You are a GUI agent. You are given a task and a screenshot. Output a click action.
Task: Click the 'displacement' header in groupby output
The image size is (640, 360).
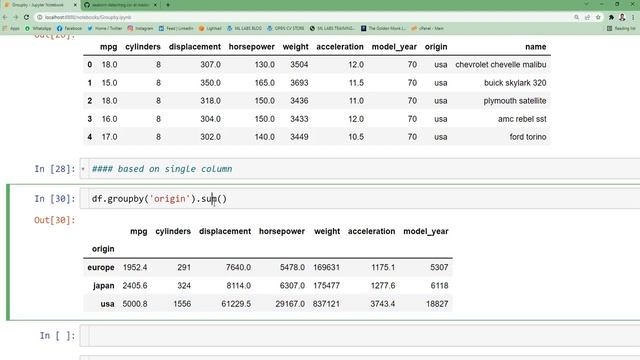[x=225, y=231]
